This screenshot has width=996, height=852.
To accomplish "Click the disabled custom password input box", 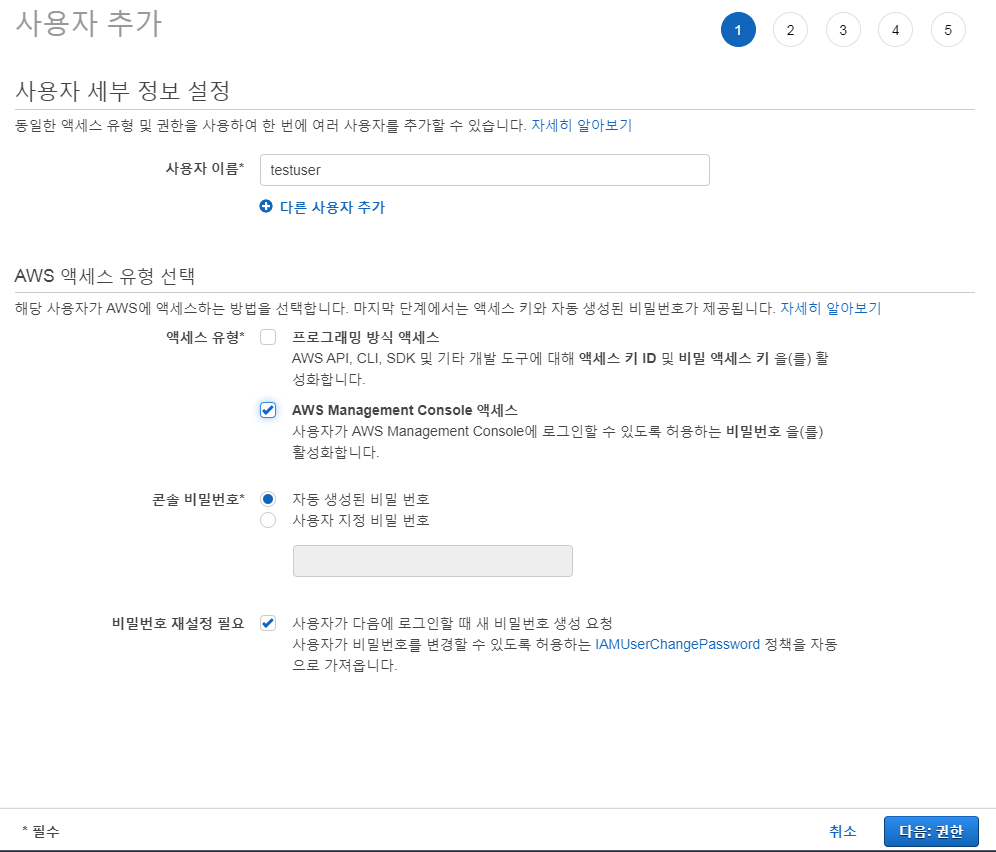I will pyautogui.click(x=433, y=561).
